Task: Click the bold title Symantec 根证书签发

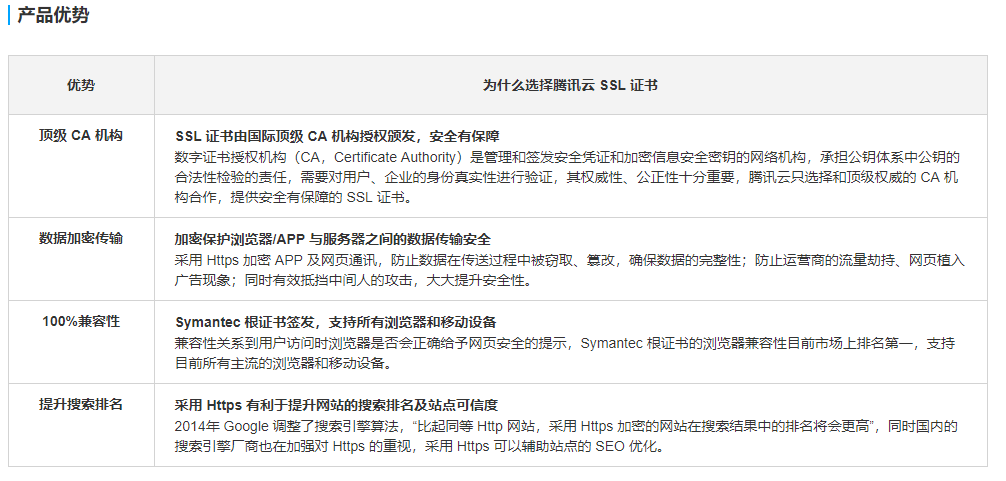Action: pos(336,322)
